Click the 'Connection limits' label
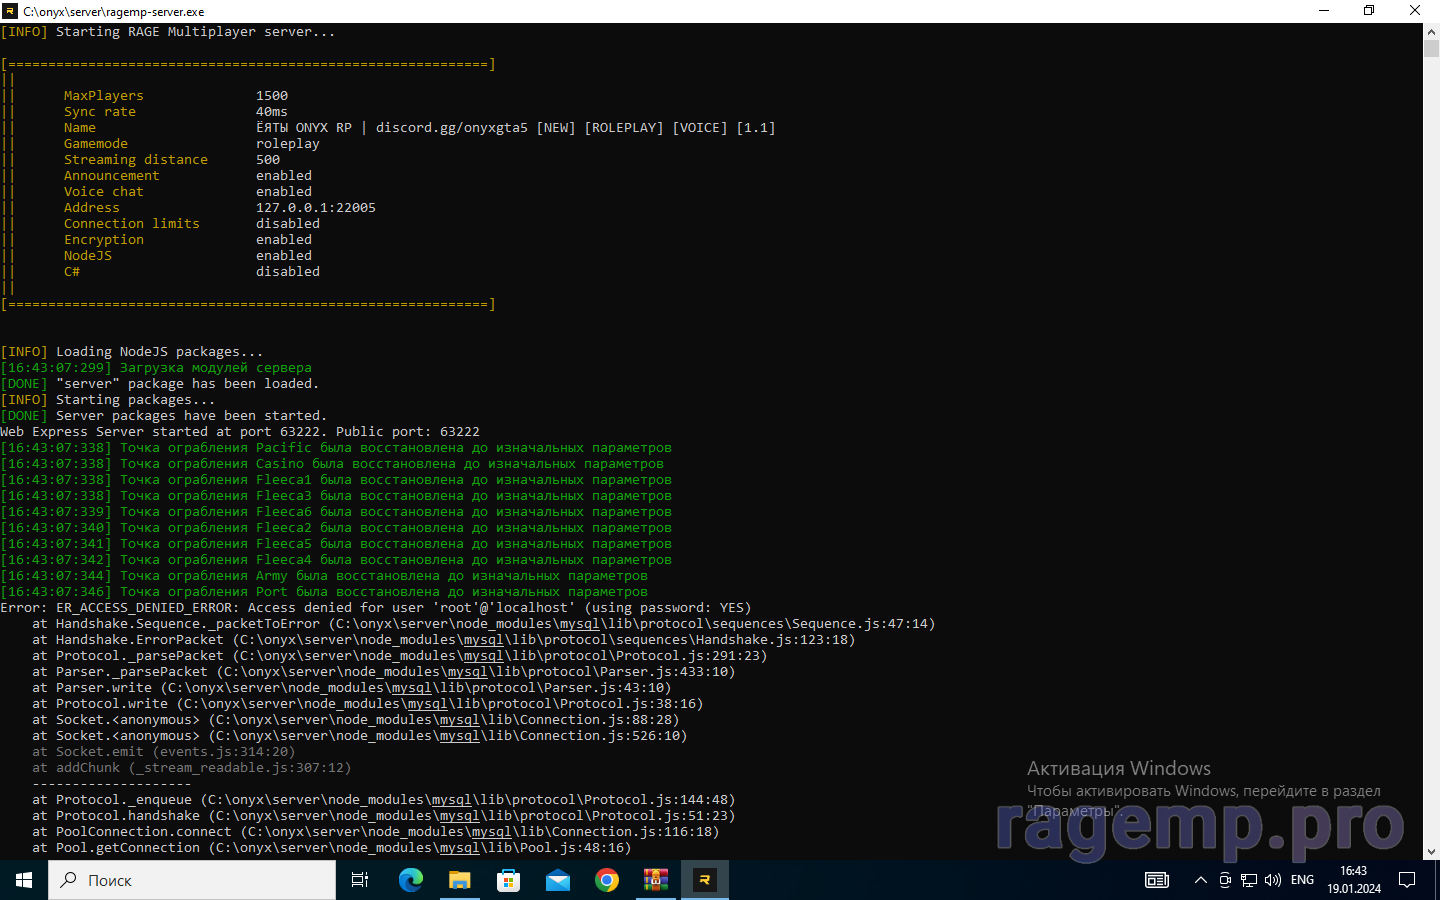1440x900 pixels. [x=132, y=224]
